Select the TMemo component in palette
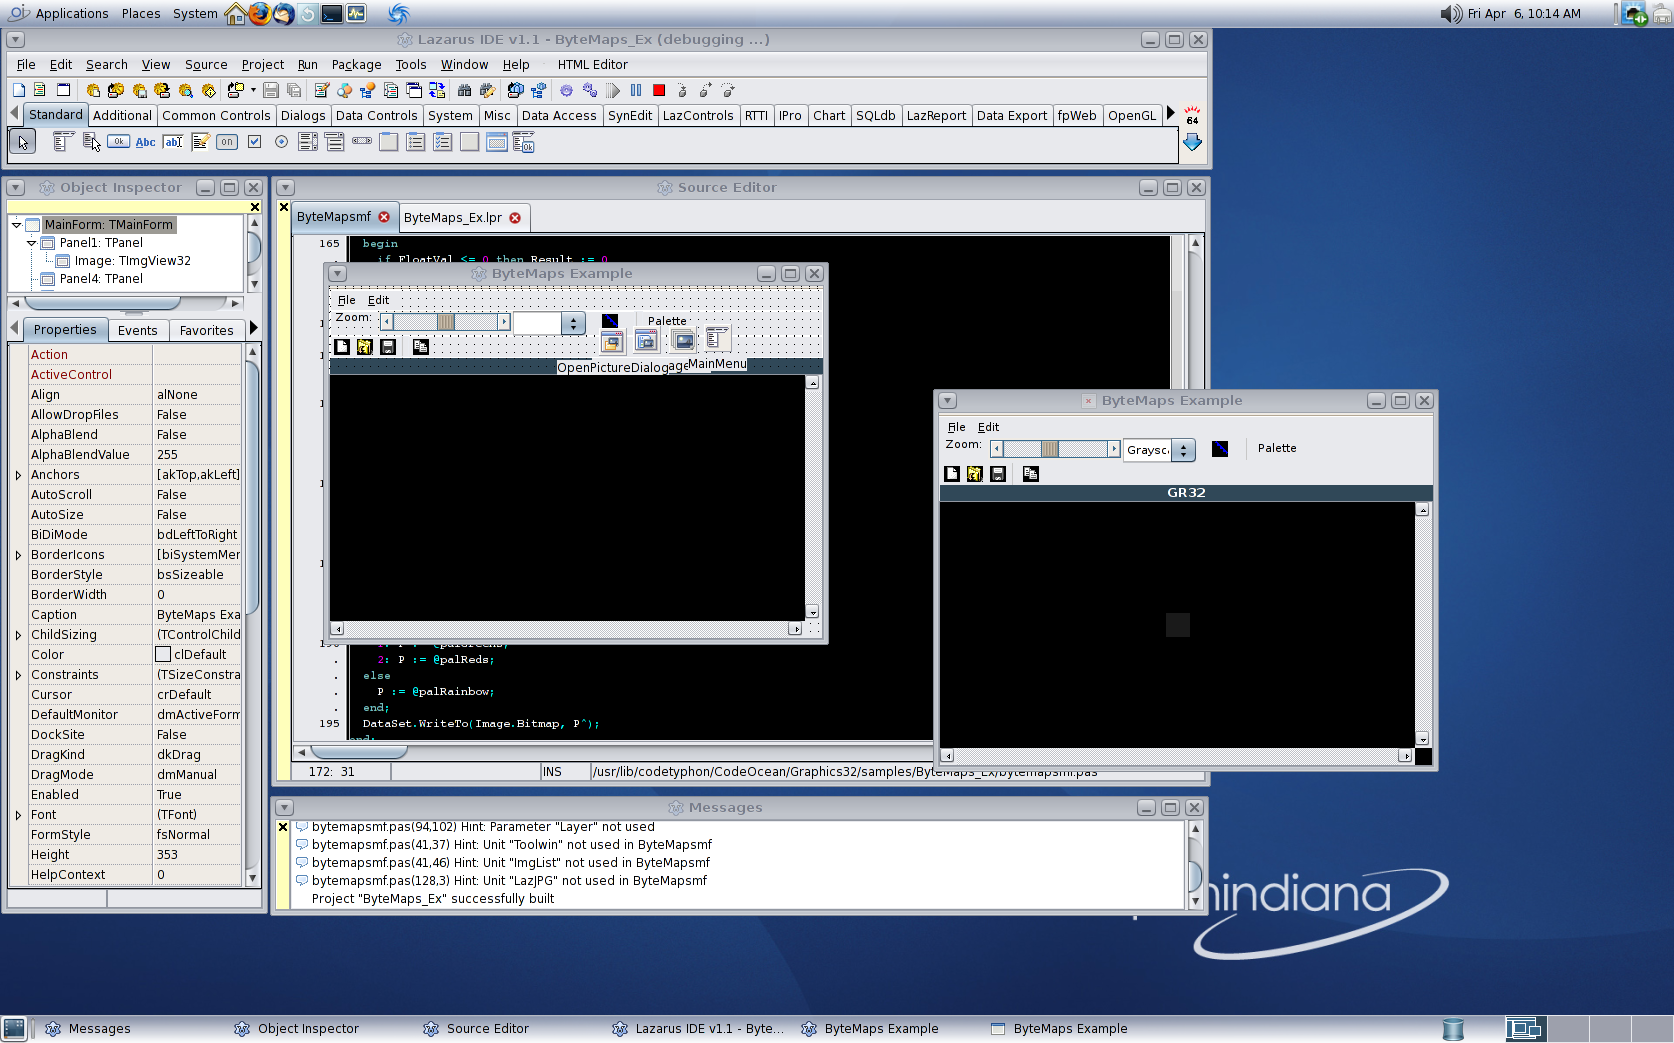 tap(200, 142)
